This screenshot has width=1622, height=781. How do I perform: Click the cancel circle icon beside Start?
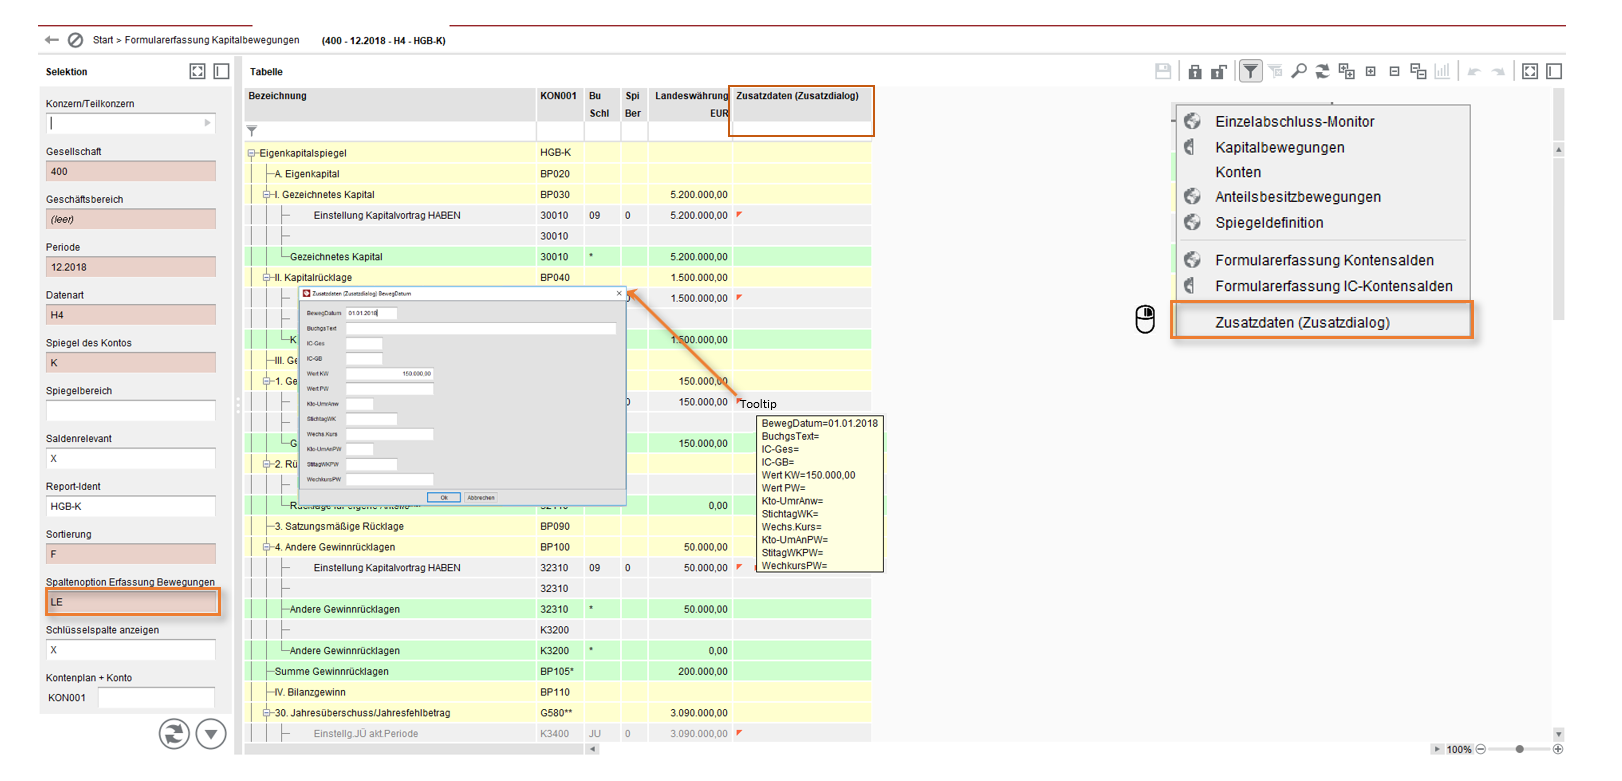tap(76, 40)
